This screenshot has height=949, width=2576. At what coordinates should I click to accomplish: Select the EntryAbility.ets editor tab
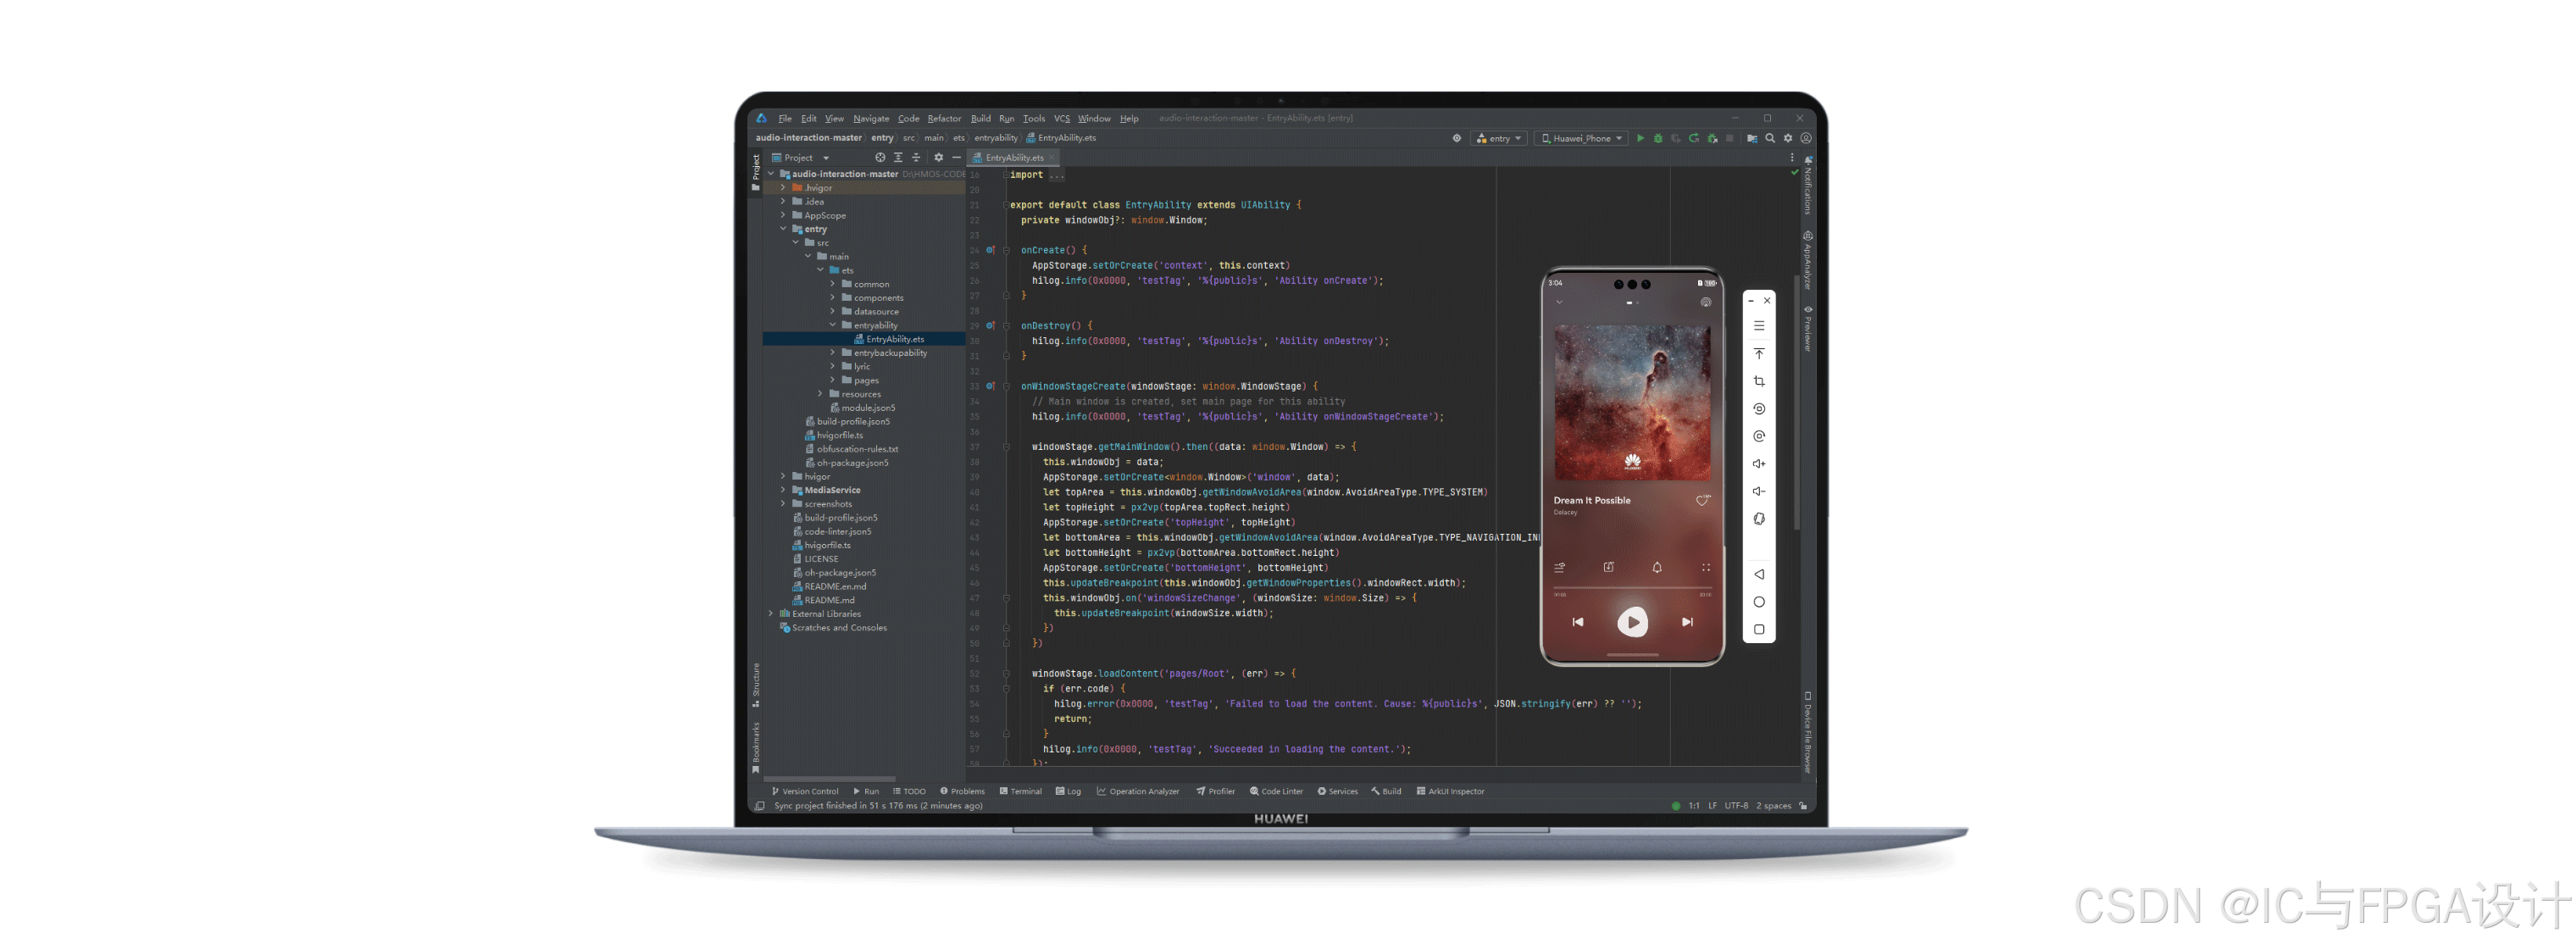[x=1014, y=157]
